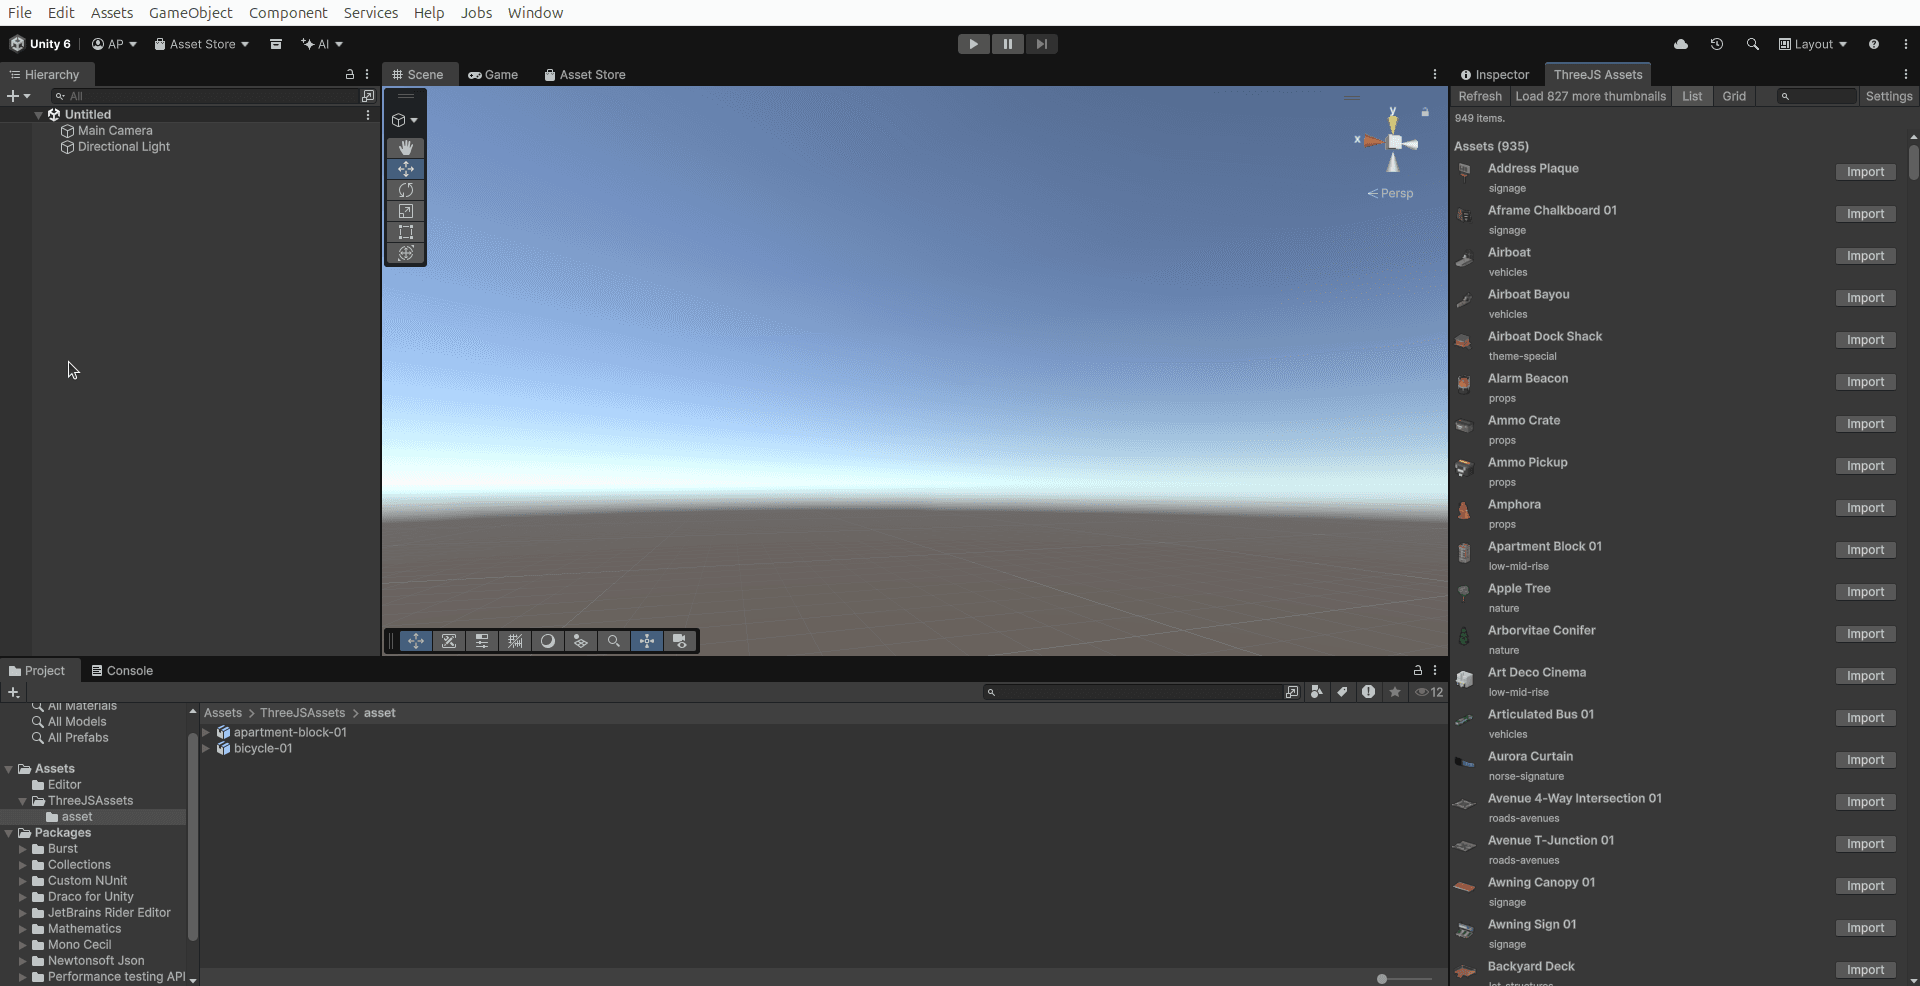Select the Rect transform tool

click(x=406, y=232)
